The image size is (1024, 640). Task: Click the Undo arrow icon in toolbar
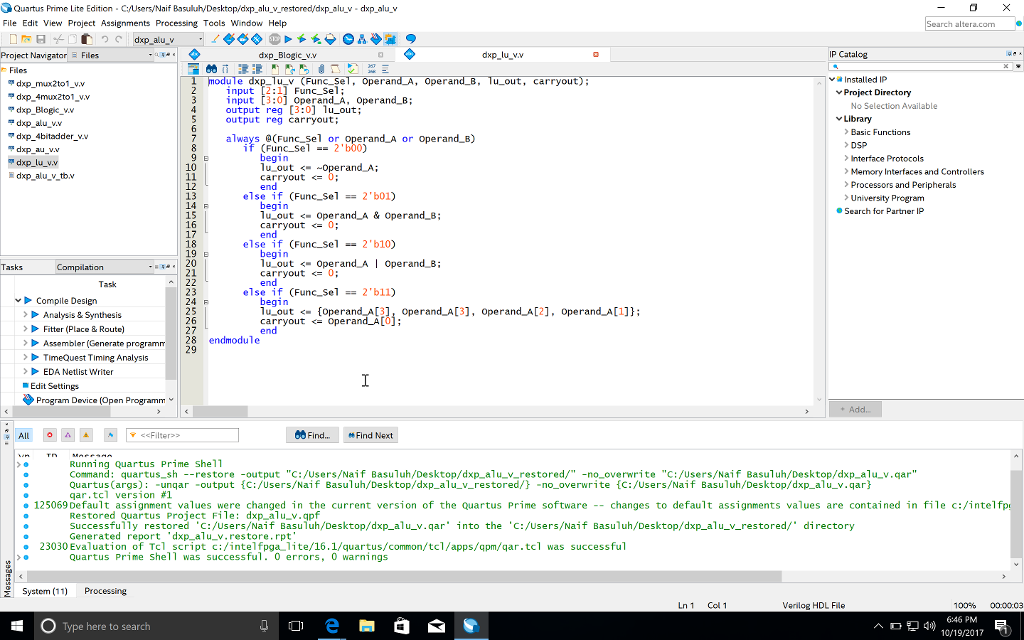click(x=105, y=39)
